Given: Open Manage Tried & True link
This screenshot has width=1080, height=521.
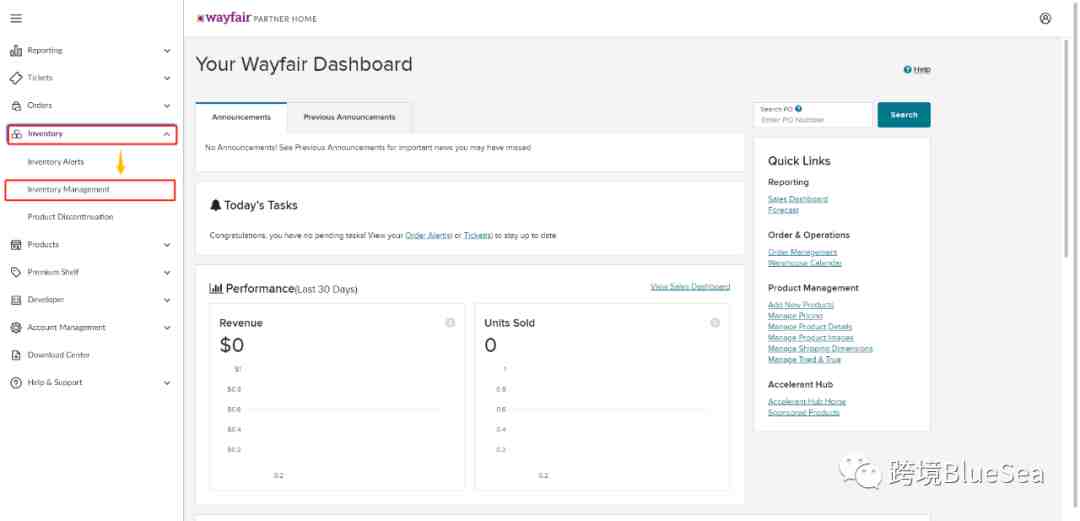Looking at the screenshot, I should pyautogui.click(x=804, y=360).
